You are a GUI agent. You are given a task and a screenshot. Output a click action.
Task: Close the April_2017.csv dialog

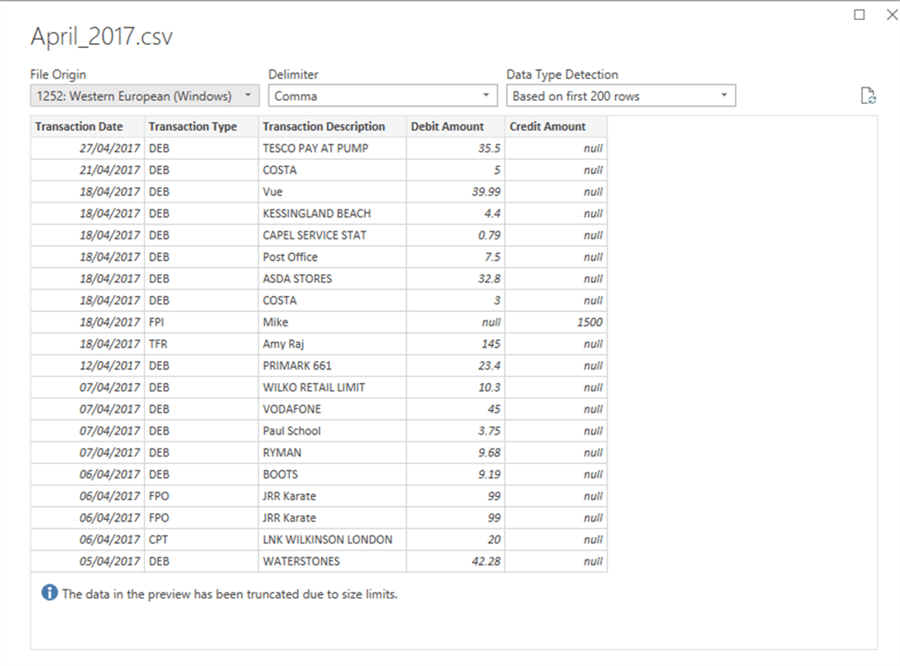tap(892, 14)
